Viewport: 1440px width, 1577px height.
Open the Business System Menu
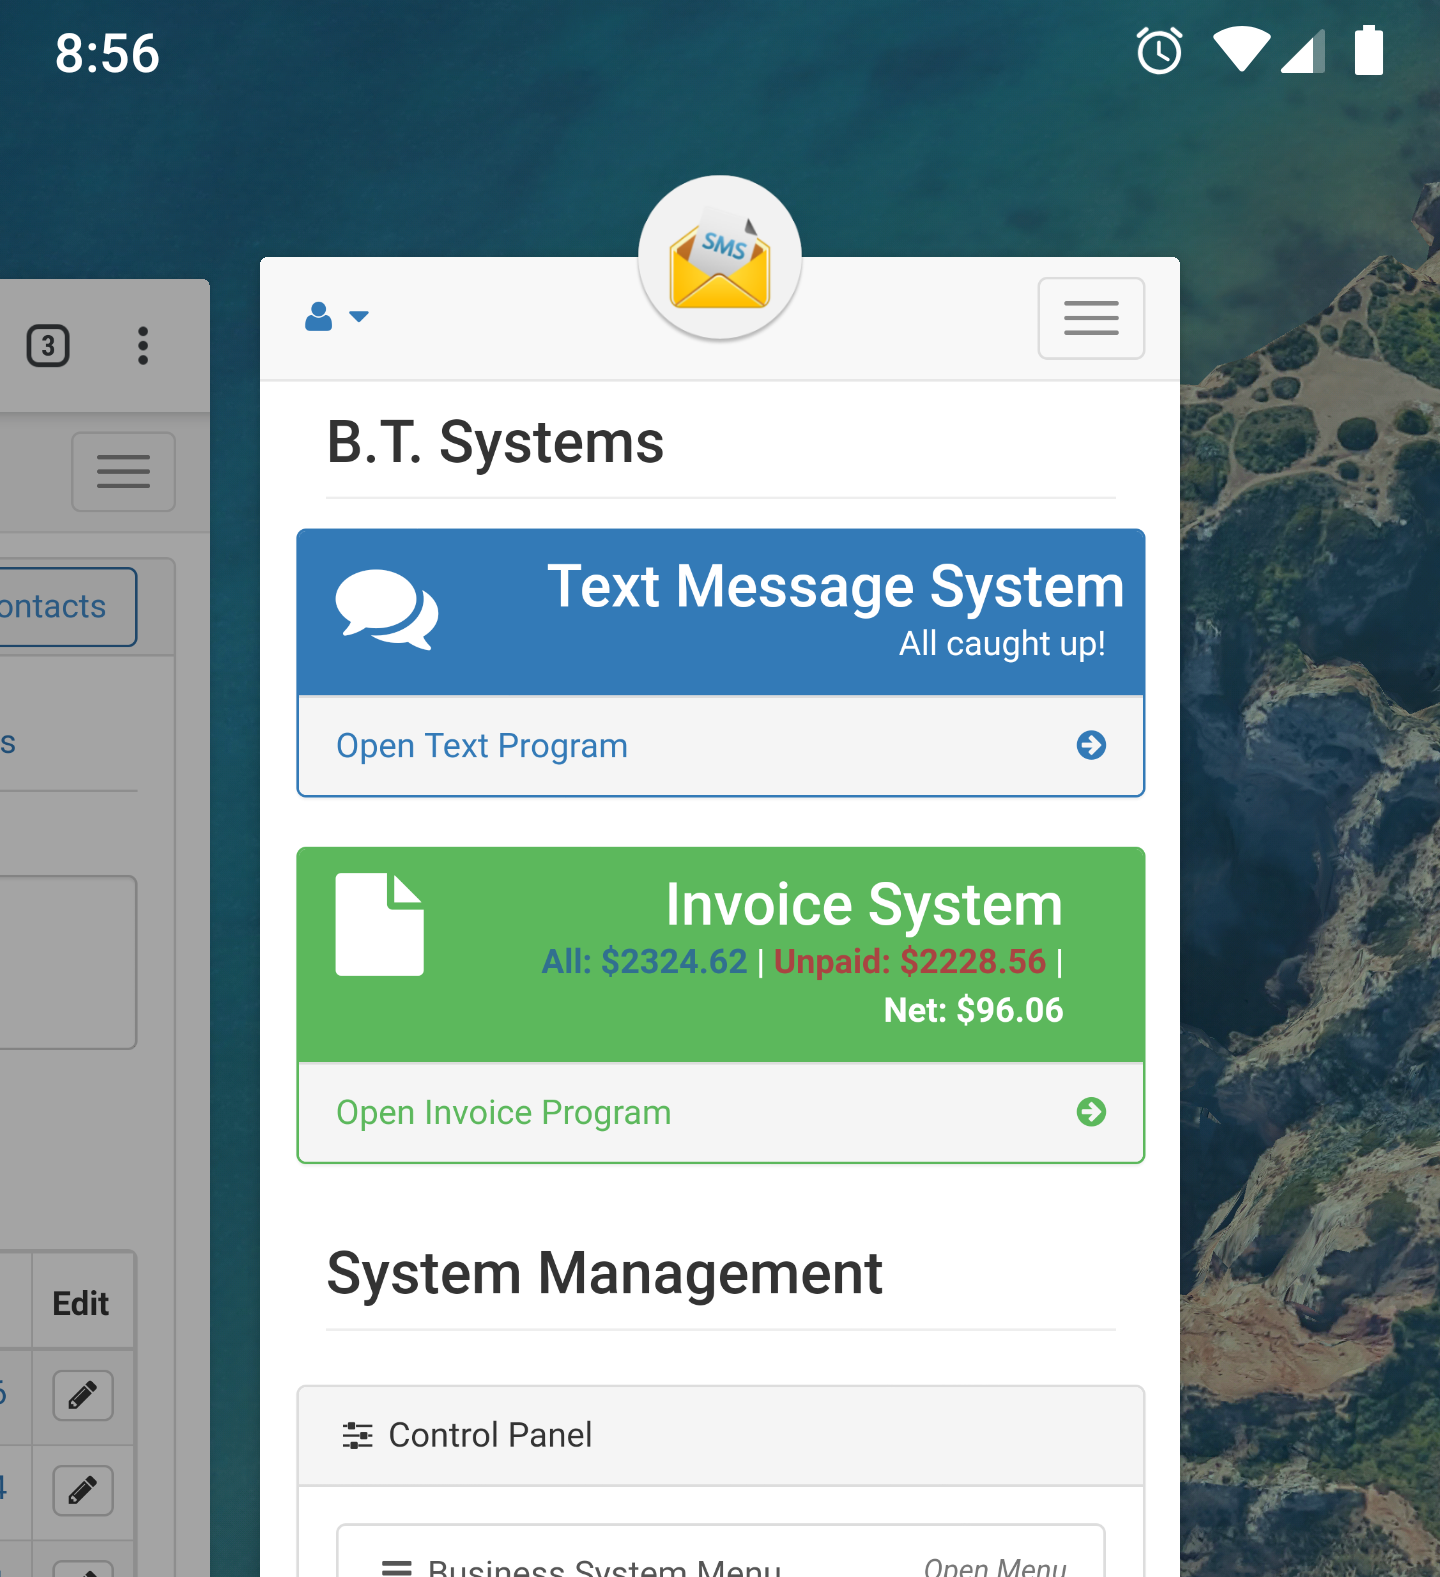click(x=604, y=1565)
